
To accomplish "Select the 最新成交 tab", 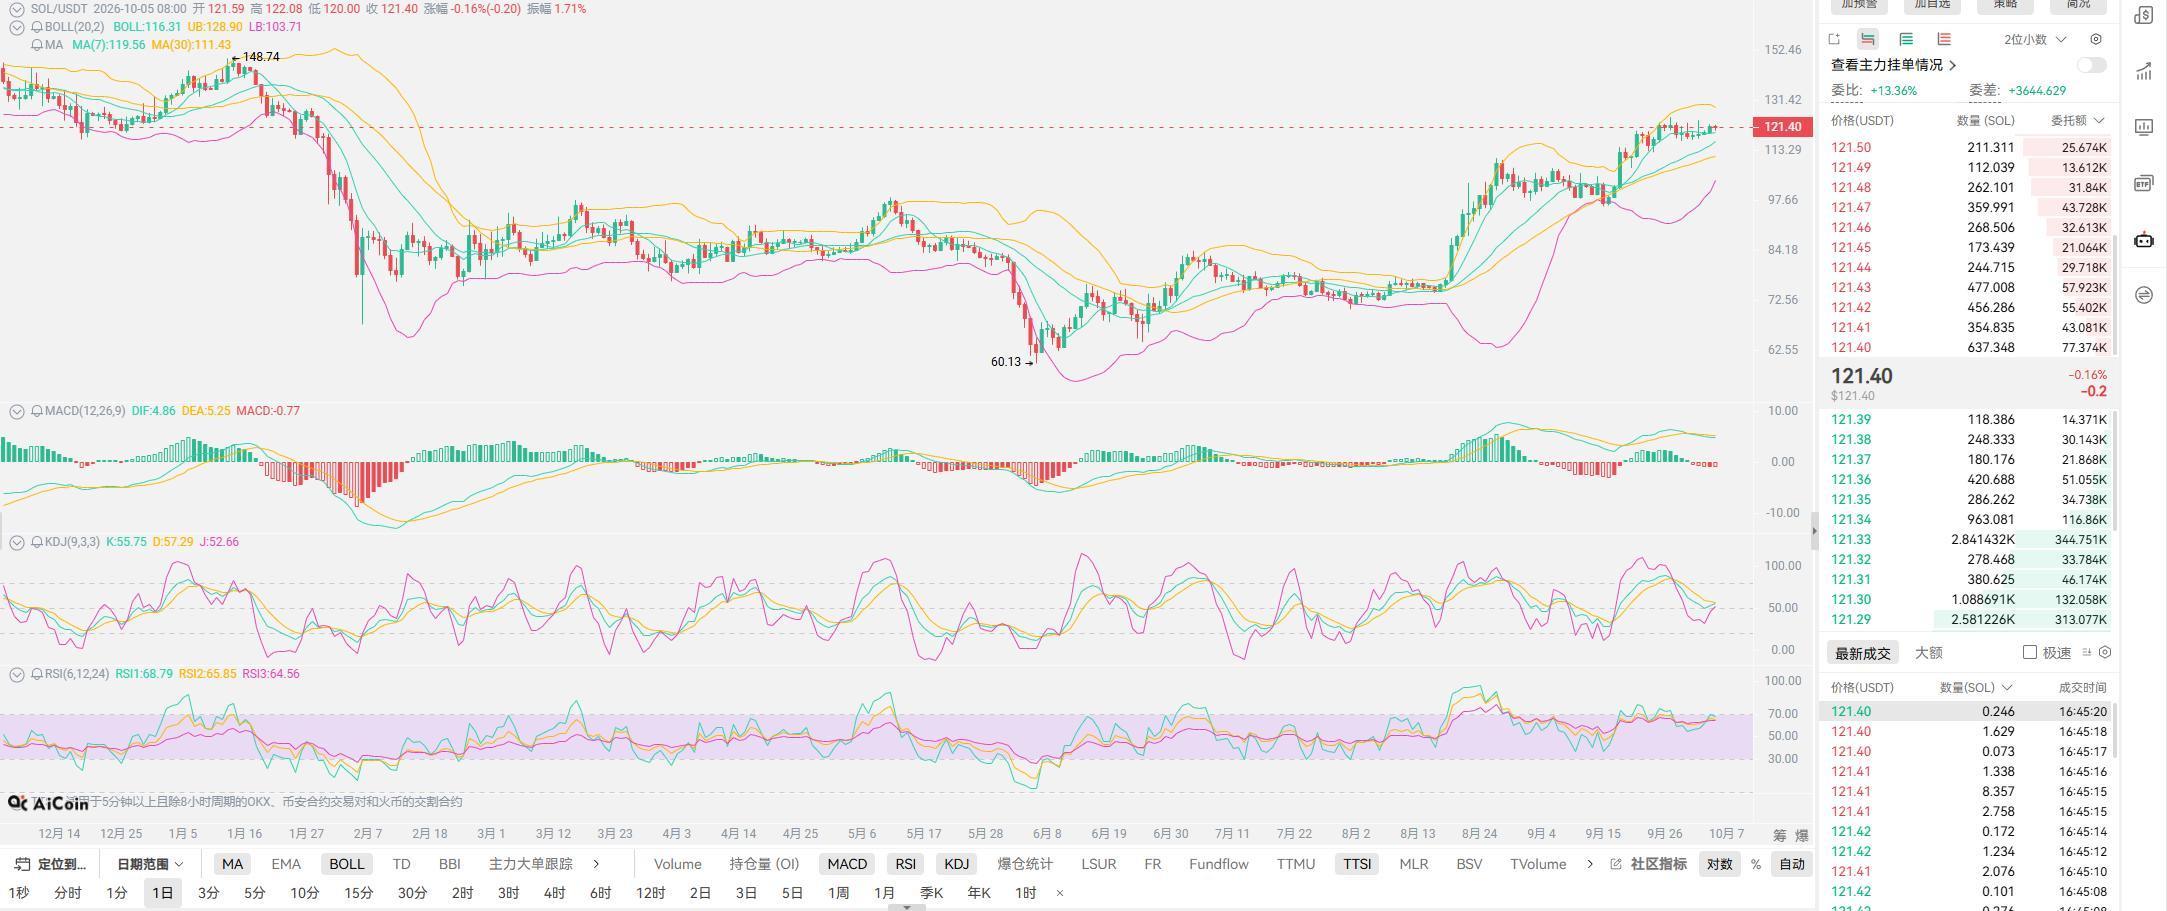I will point(1862,653).
